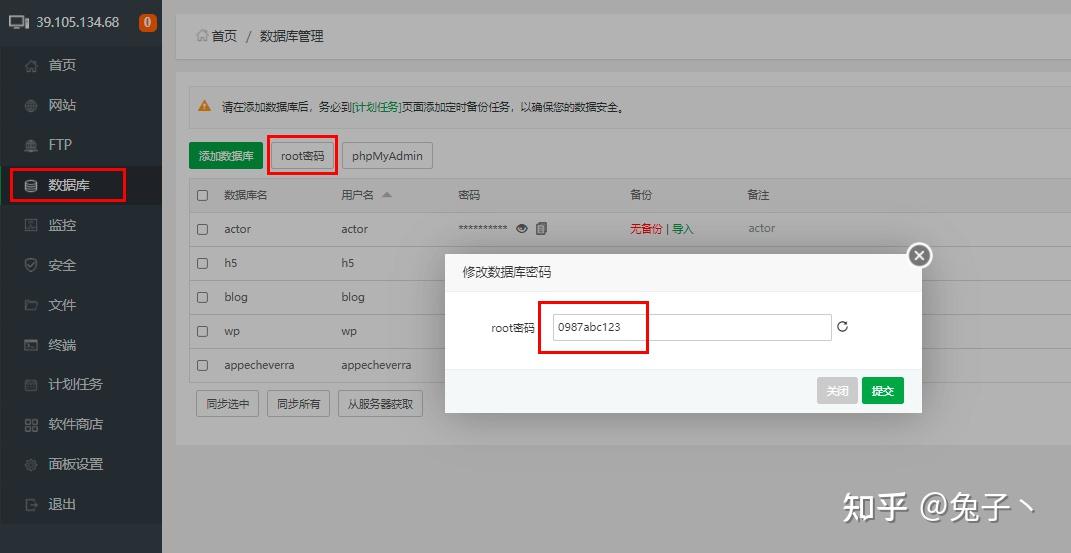Click 无备份 link for actor
Viewport: 1071px width, 553px height.
point(646,229)
